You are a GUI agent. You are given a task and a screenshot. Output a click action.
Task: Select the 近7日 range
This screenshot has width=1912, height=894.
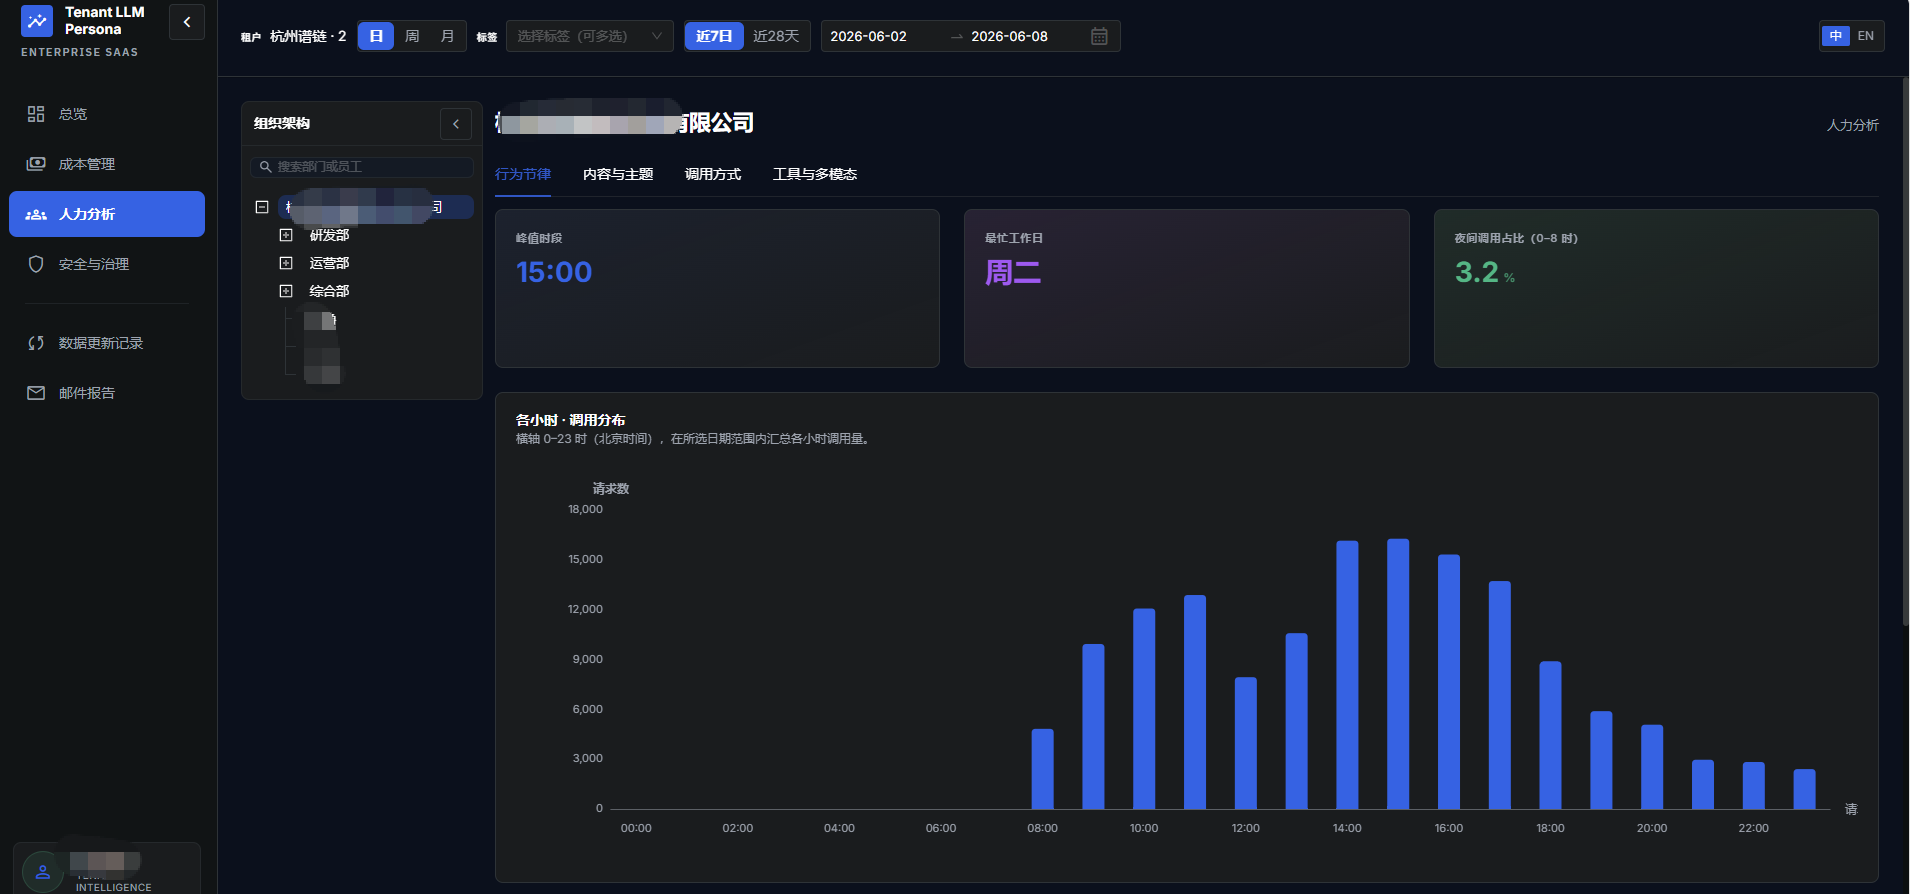[x=714, y=36]
